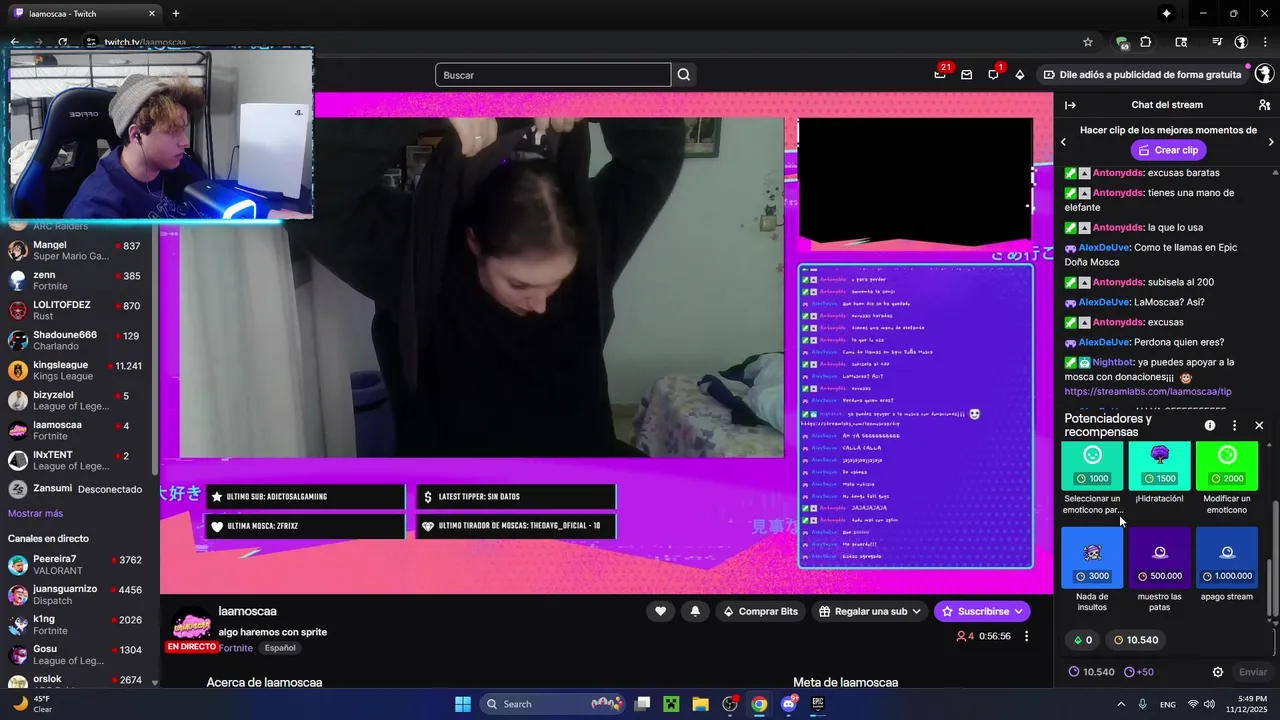Screen dimensions: 1280x720
Task: Click the Comprar Bits button
Action: [x=760, y=611]
